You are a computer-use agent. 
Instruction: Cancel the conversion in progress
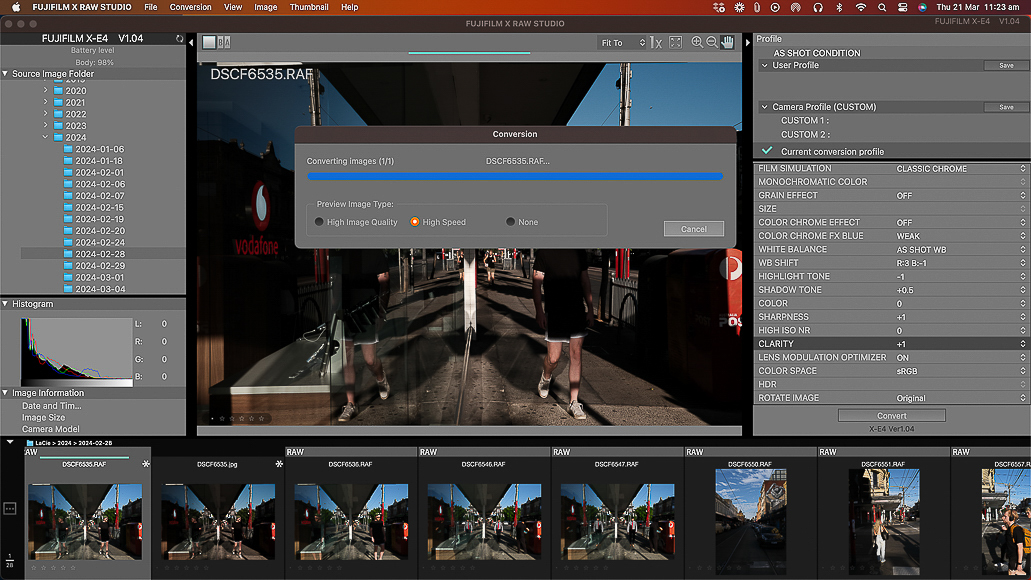point(694,229)
